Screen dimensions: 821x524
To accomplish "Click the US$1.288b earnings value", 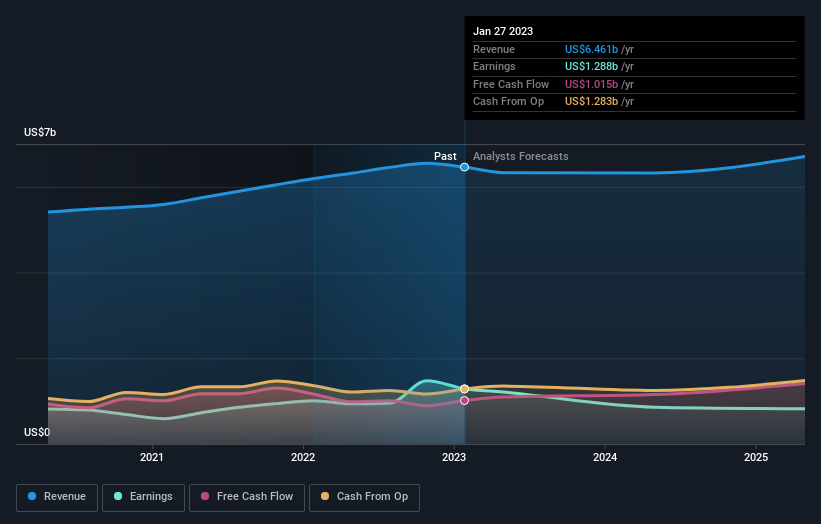I will 591,66.
